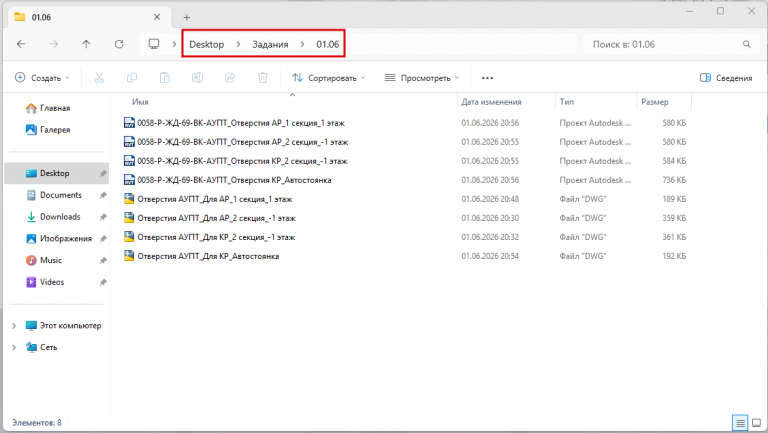Click Desktop in the address breadcrumb

point(207,45)
